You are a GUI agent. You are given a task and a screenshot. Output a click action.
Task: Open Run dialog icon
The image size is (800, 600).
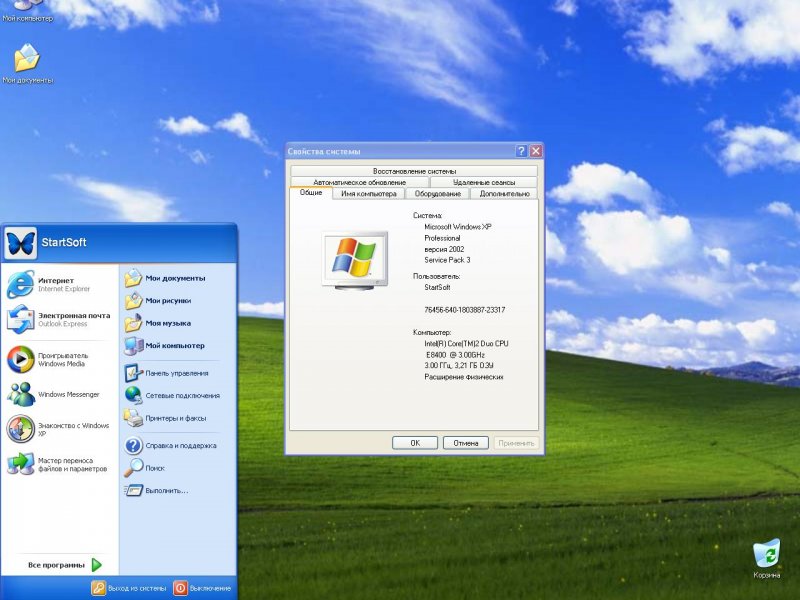133,490
